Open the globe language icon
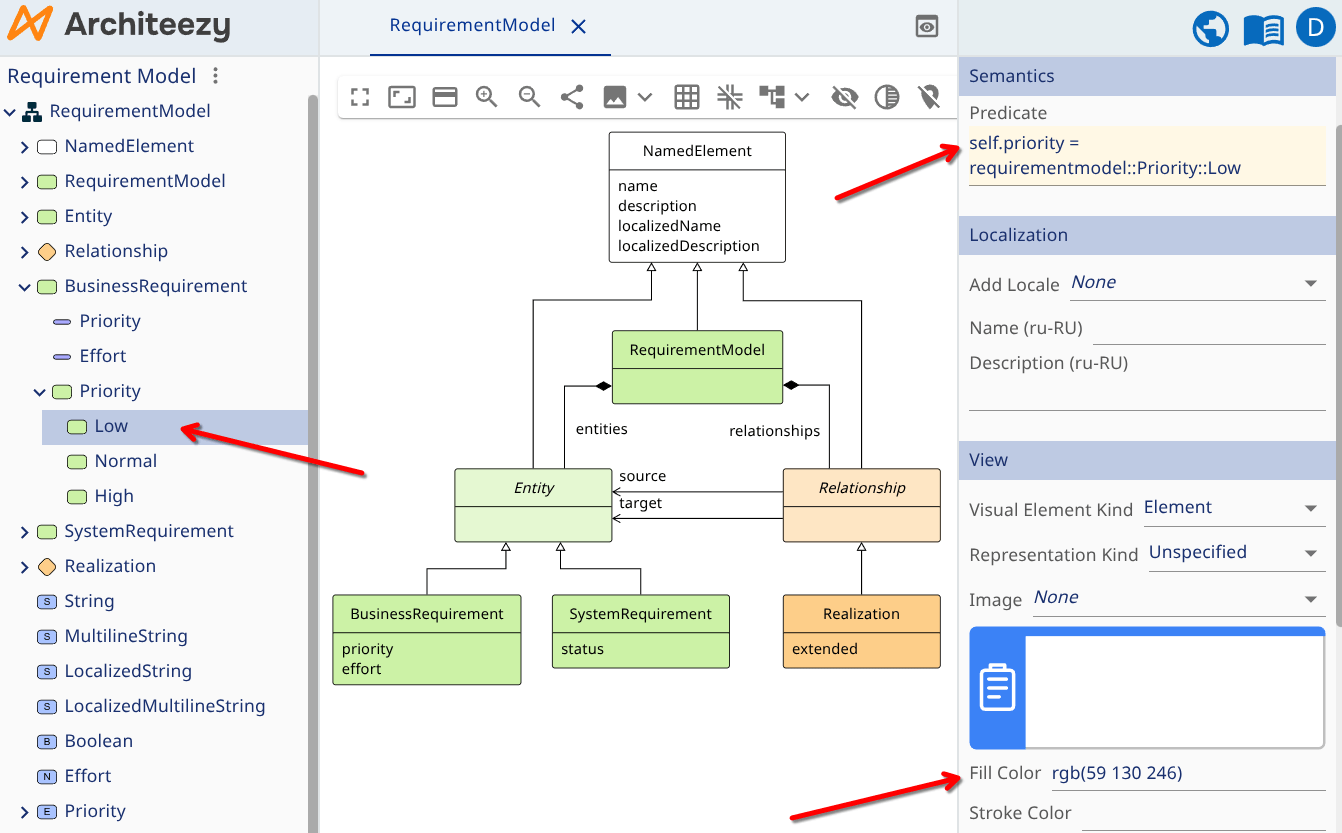Viewport: 1342px width, 833px height. [x=1211, y=29]
